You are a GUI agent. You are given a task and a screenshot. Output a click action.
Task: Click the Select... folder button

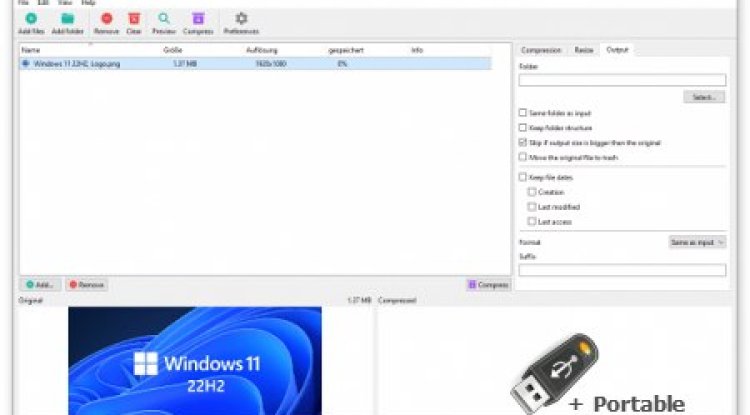pyautogui.click(x=704, y=97)
